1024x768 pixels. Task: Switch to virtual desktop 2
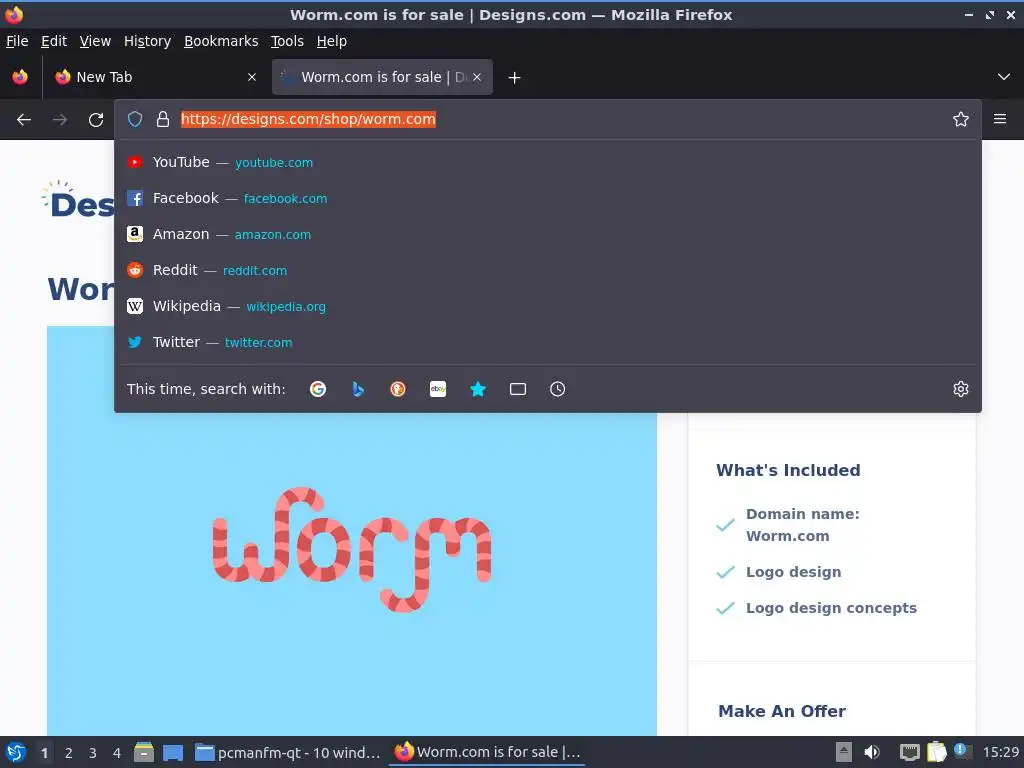[69, 753]
